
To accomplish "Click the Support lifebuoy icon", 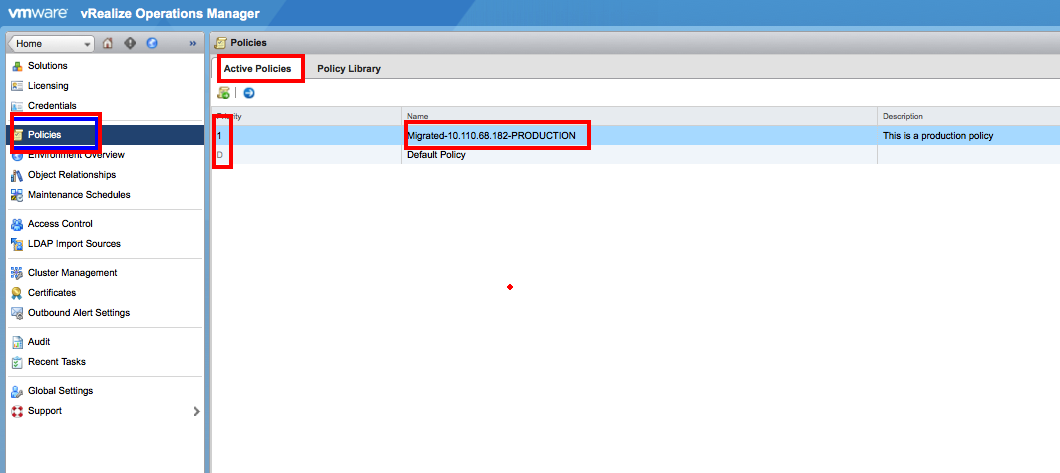I will pos(18,411).
